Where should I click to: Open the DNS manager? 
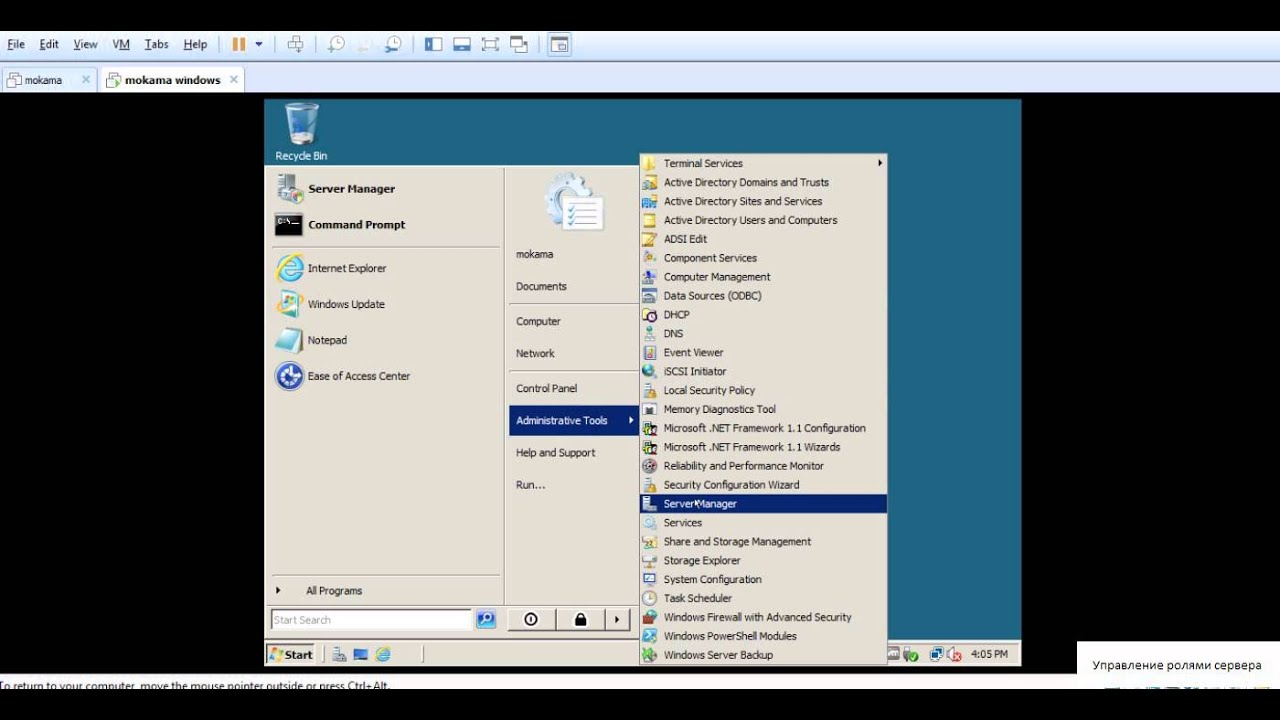763,334
